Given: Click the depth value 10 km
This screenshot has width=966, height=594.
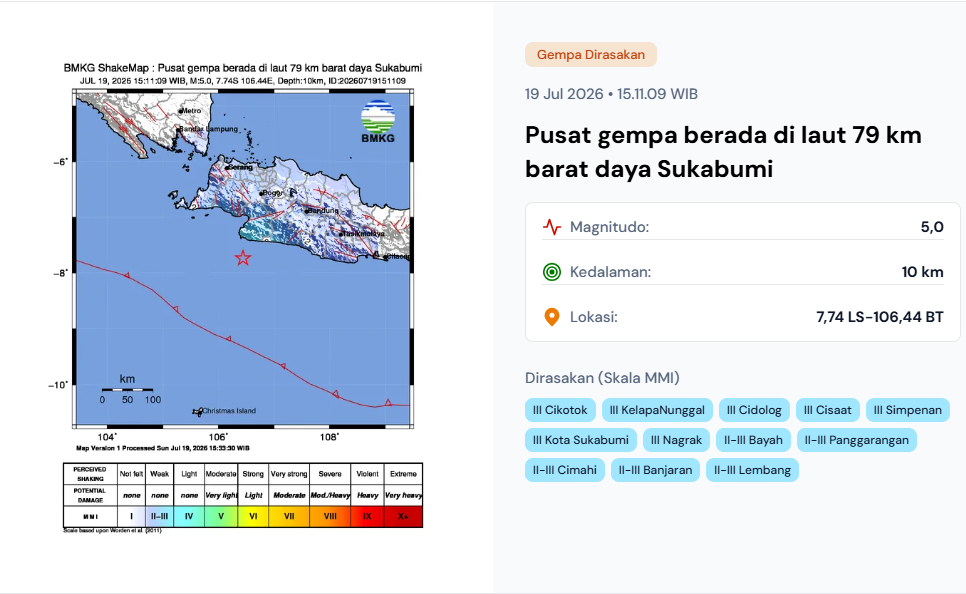Looking at the screenshot, I should point(922,272).
